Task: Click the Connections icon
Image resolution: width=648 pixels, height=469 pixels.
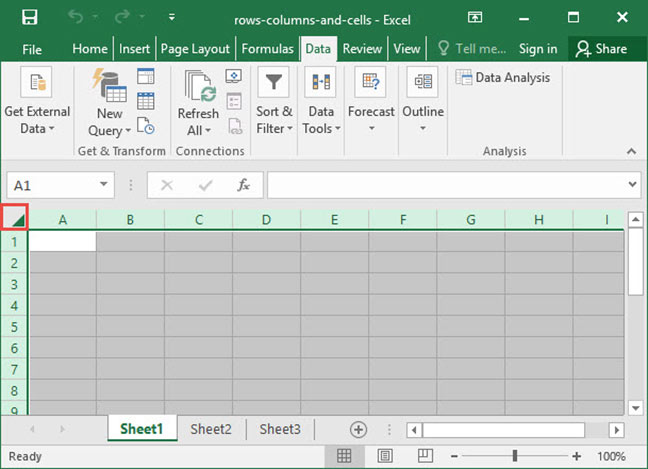Action: coord(234,76)
